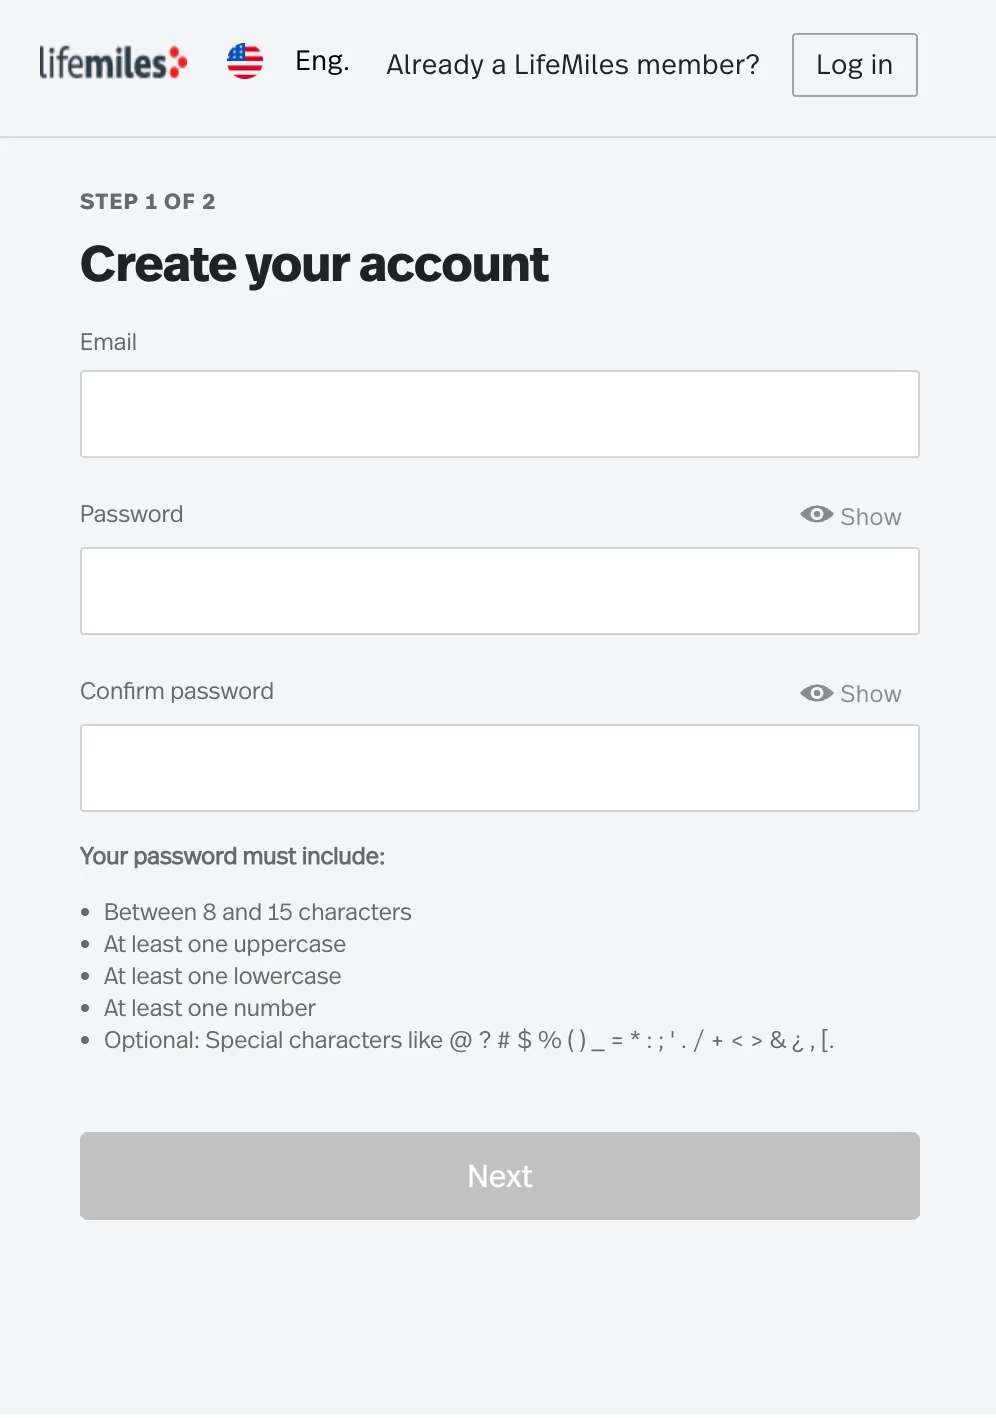Click the US flag icon
Screen dimensions: 996x1418
tap(245, 62)
